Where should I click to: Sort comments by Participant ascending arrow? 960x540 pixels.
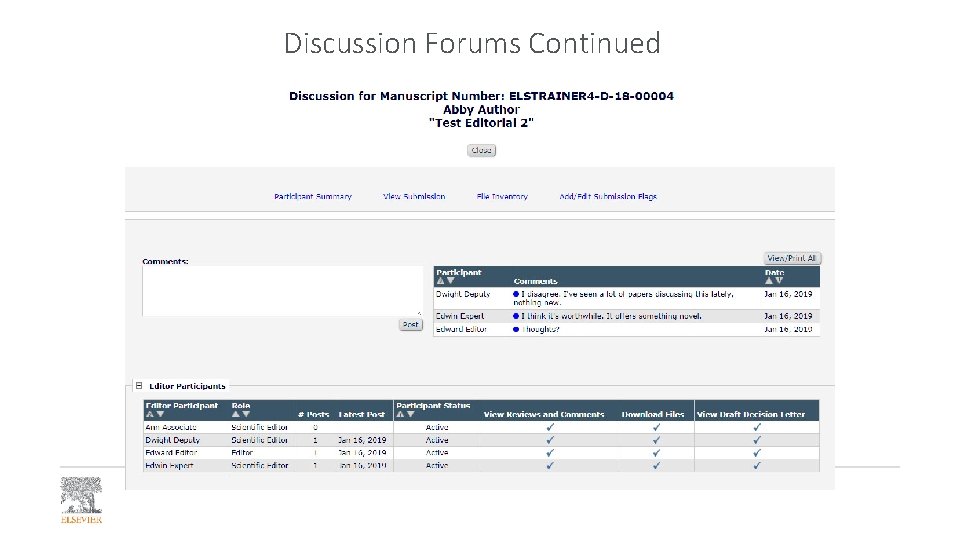pos(440,280)
